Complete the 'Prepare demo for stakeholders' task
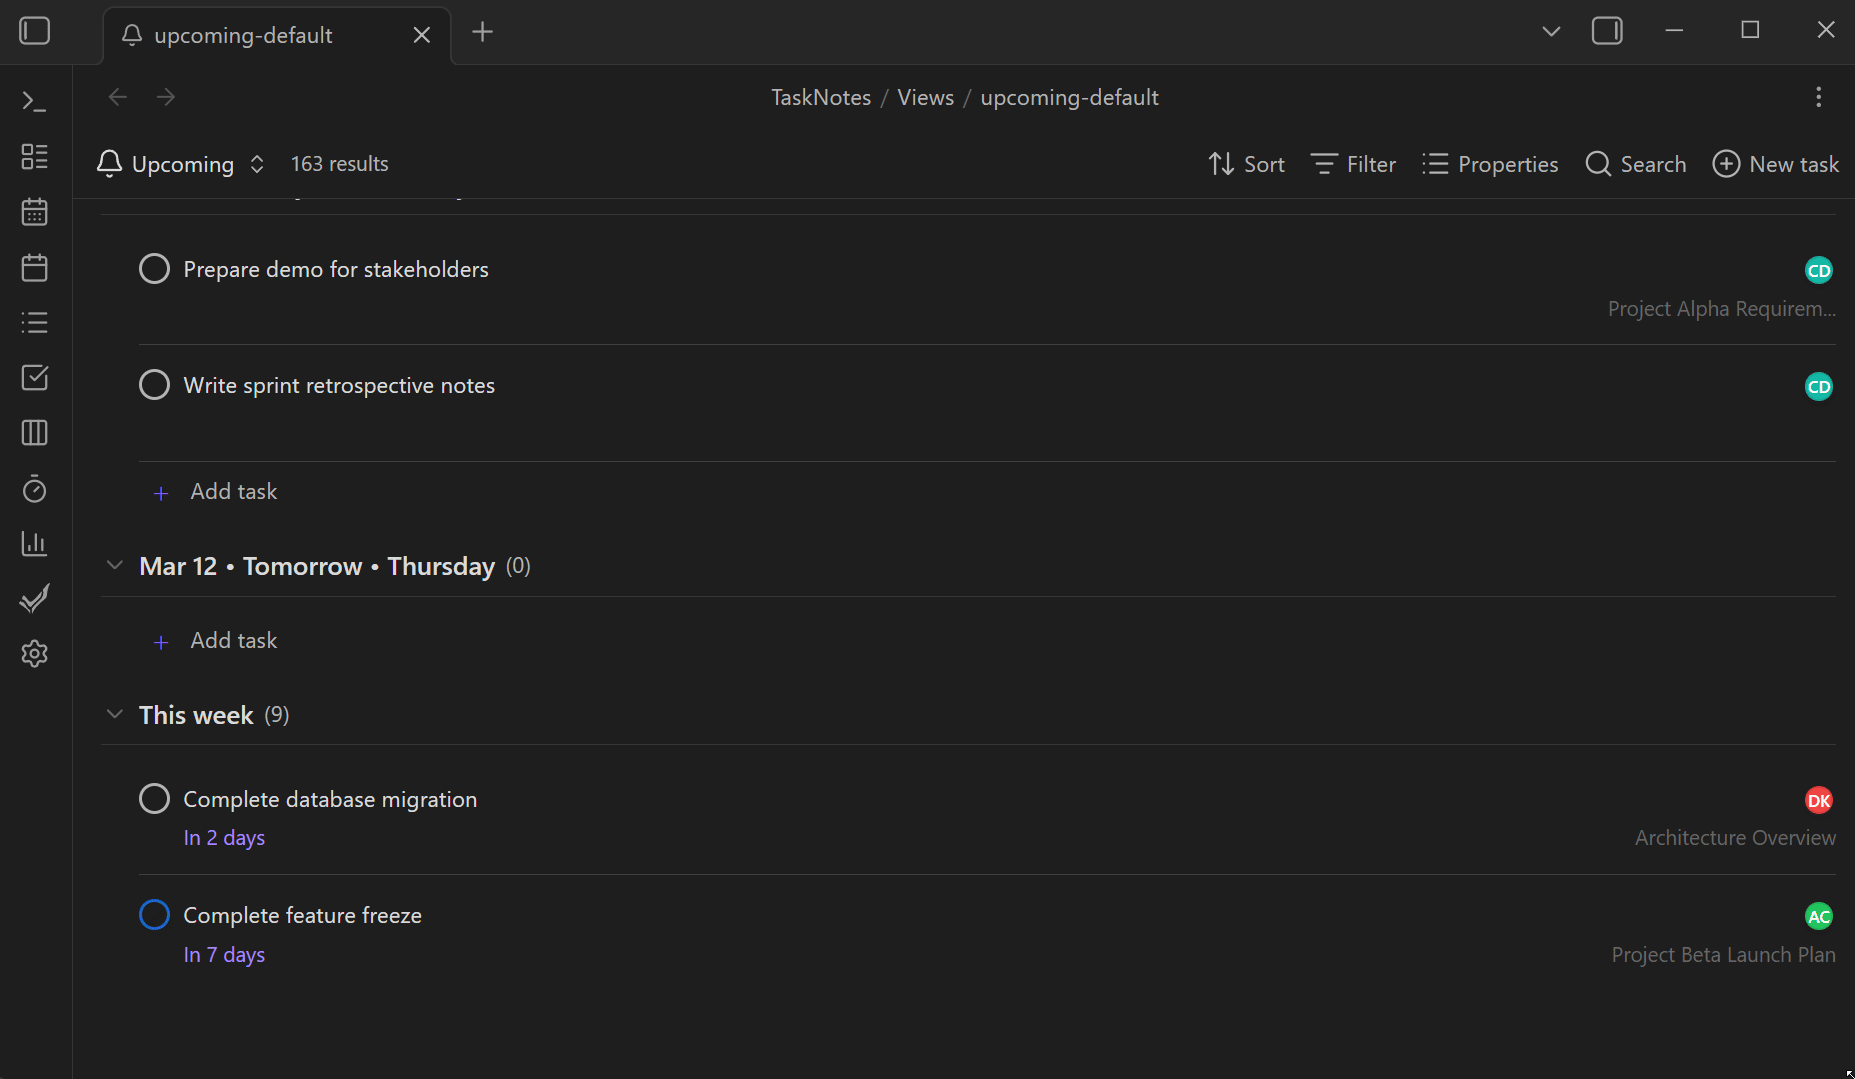1855x1079 pixels. 154,268
